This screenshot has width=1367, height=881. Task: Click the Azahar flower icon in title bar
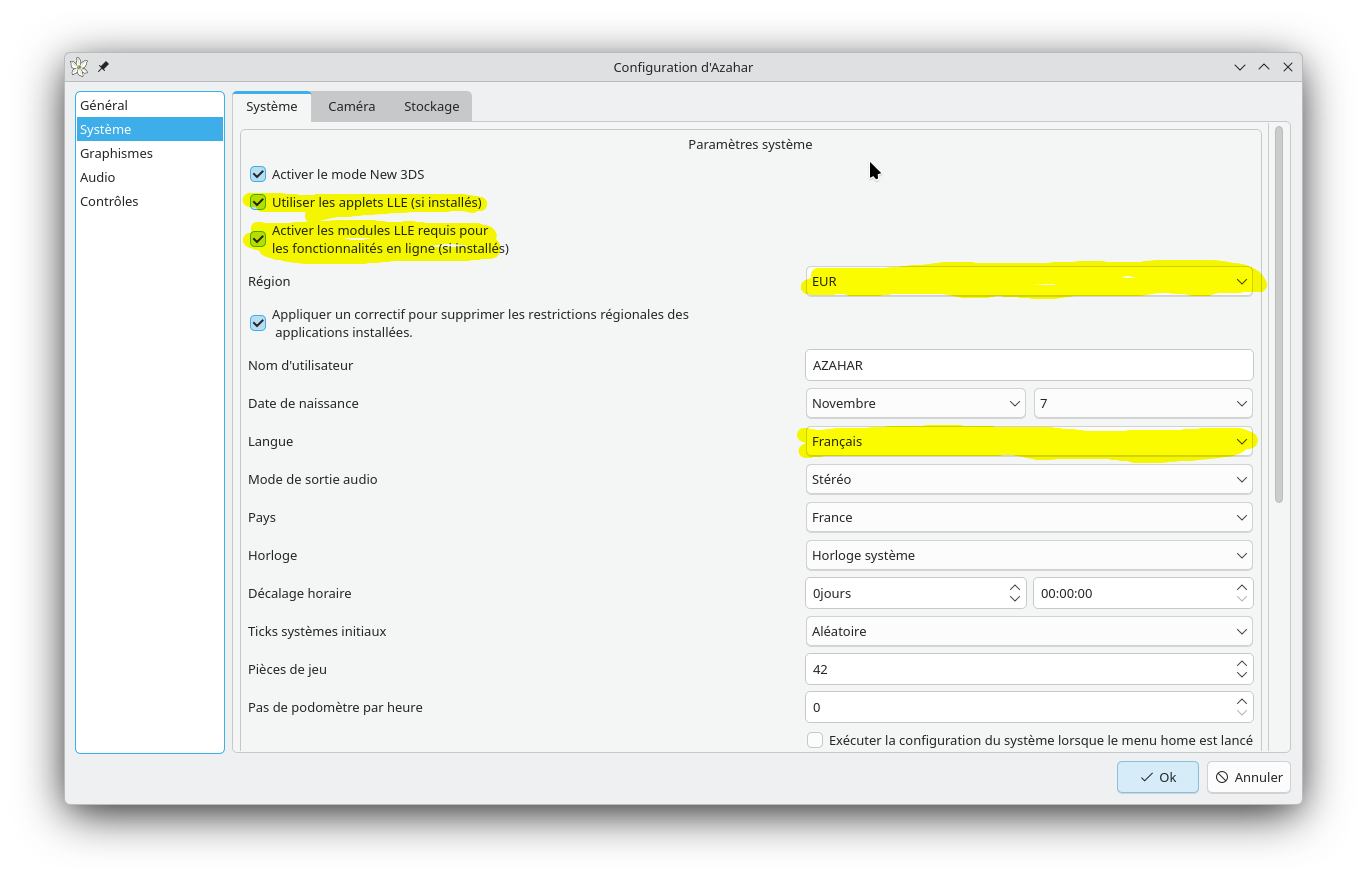(x=79, y=67)
